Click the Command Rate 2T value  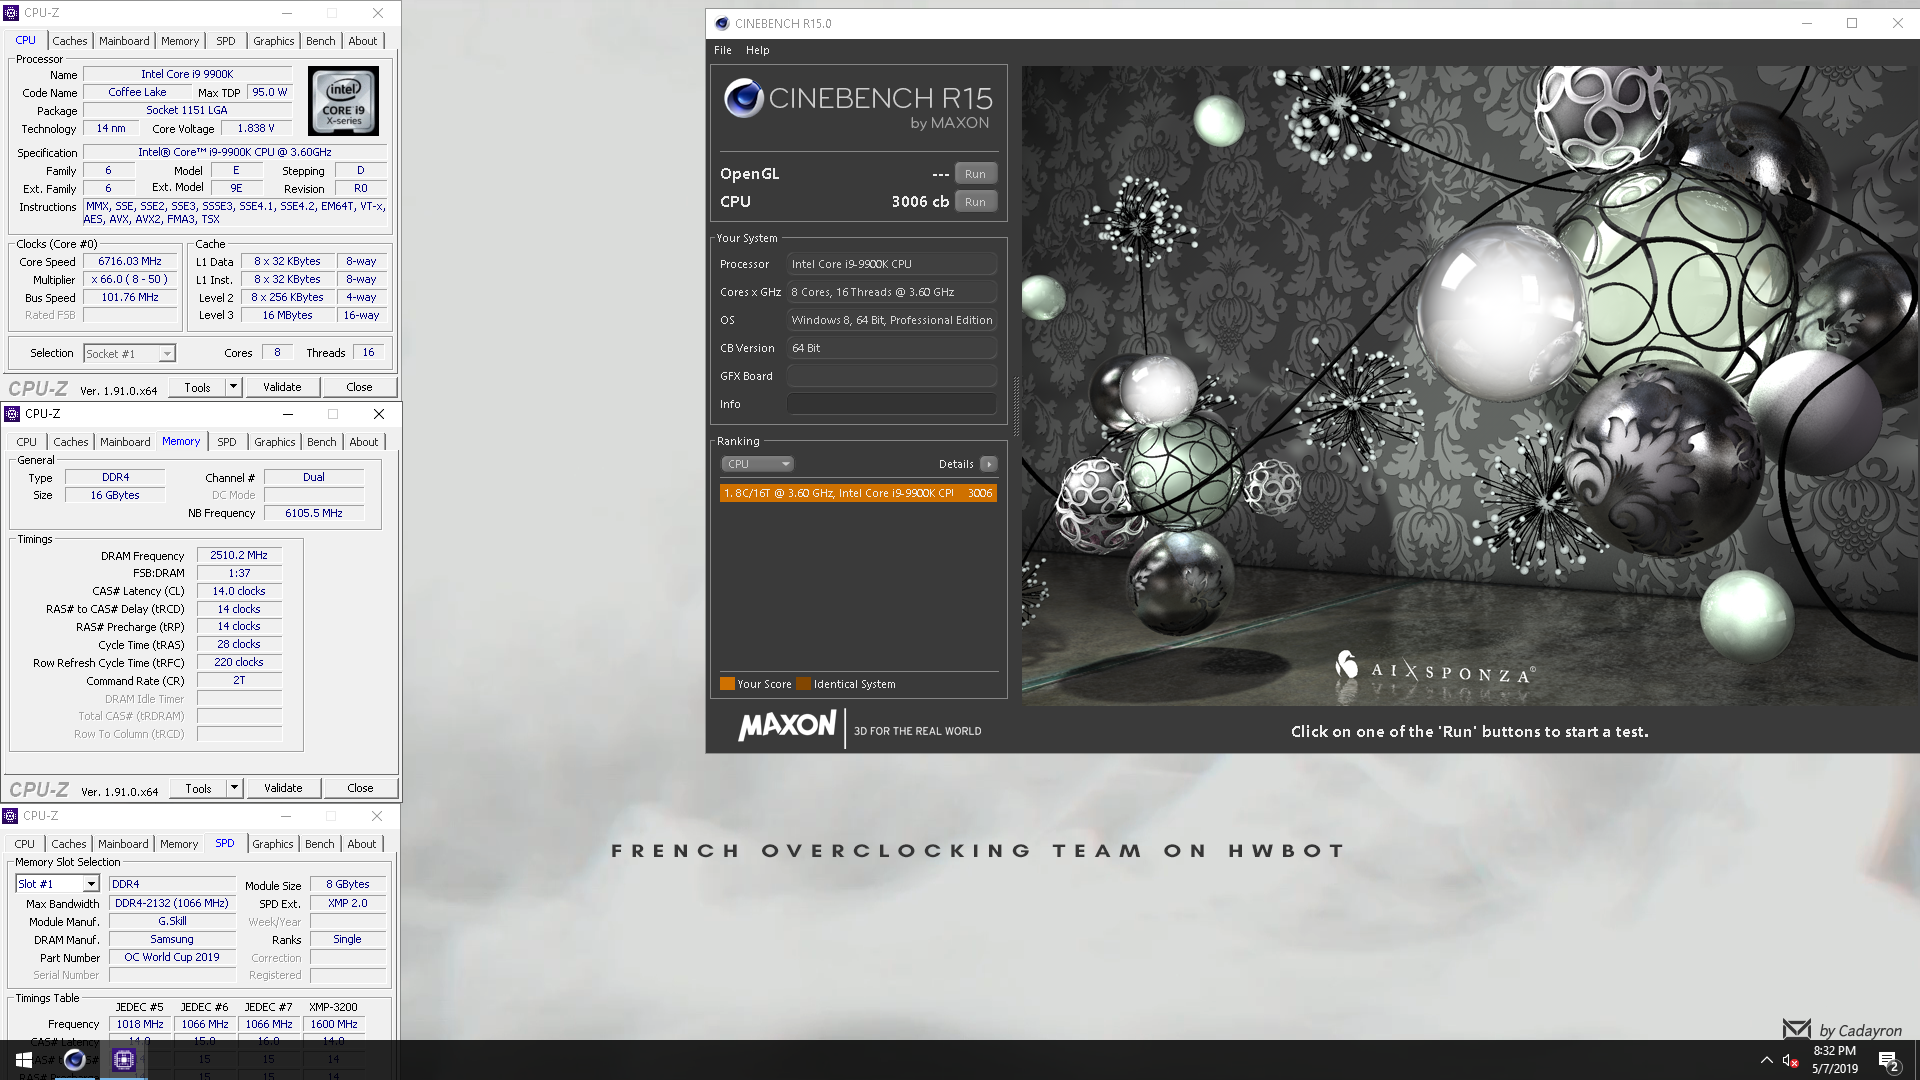[x=239, y=681]
